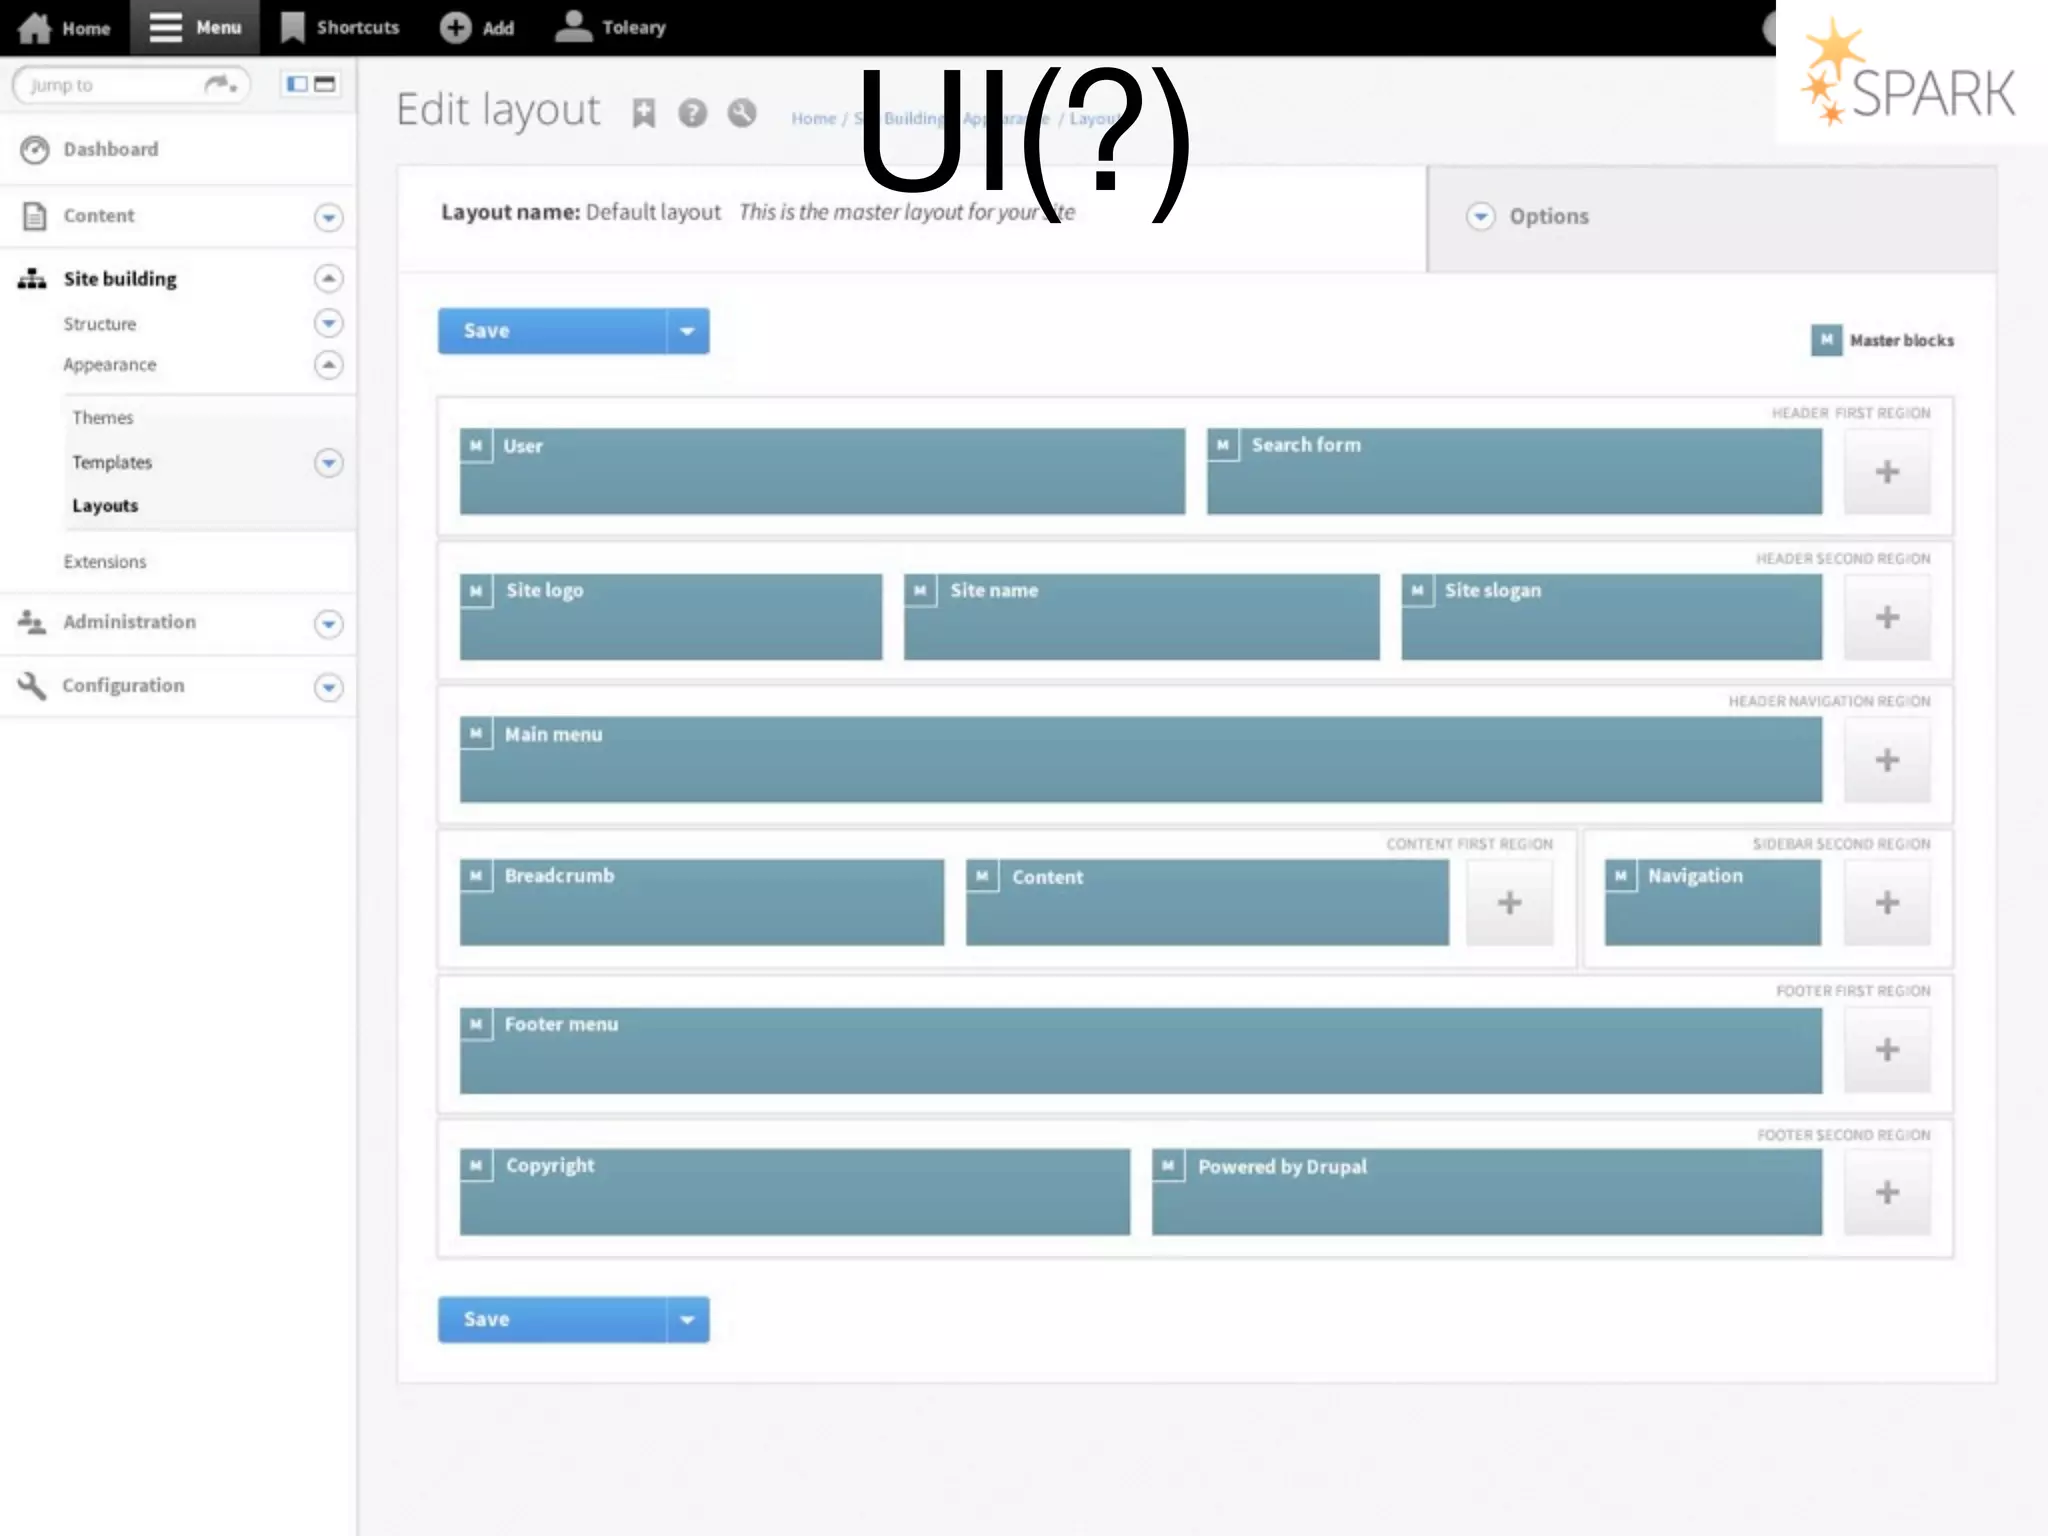Open Administration in the sidebar
Screen dimensions: 2048x1536
[129, 622]
